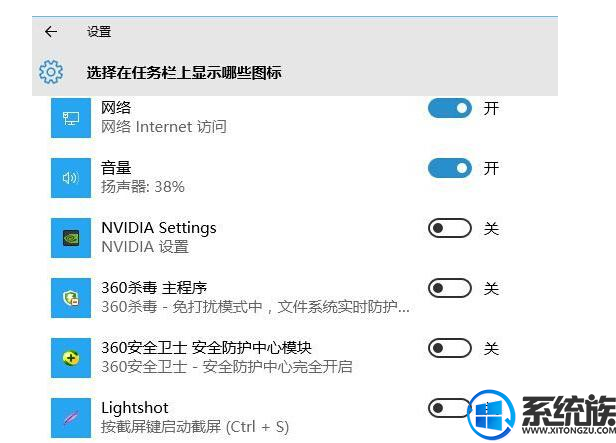The height and width of the screenshot is (443, 616).
Task: Switch on the Lightshot toggle
Action: tap(449, 408)
